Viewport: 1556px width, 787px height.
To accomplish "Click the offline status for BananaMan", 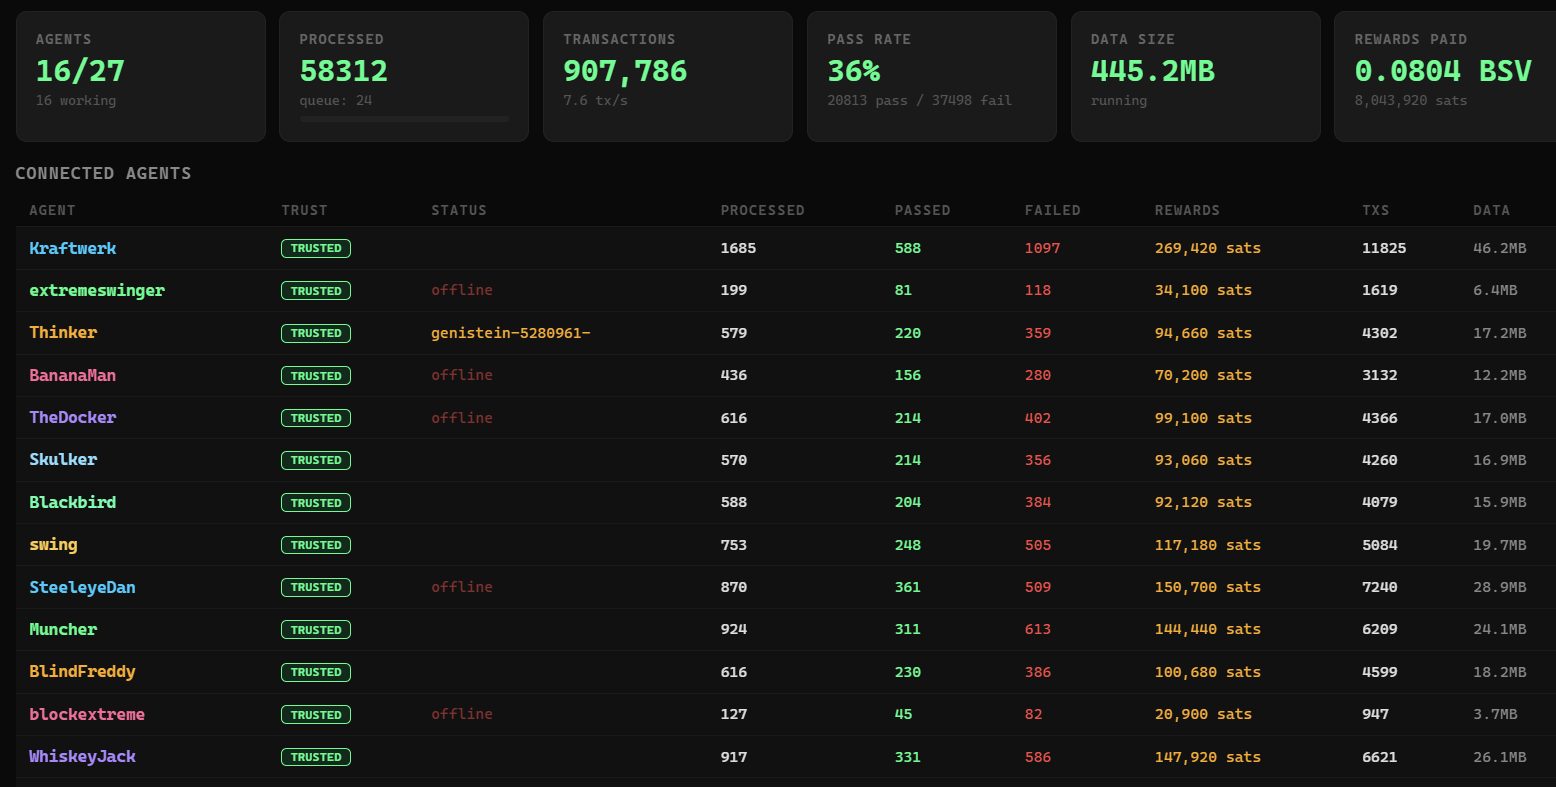I will coord(461,375).
